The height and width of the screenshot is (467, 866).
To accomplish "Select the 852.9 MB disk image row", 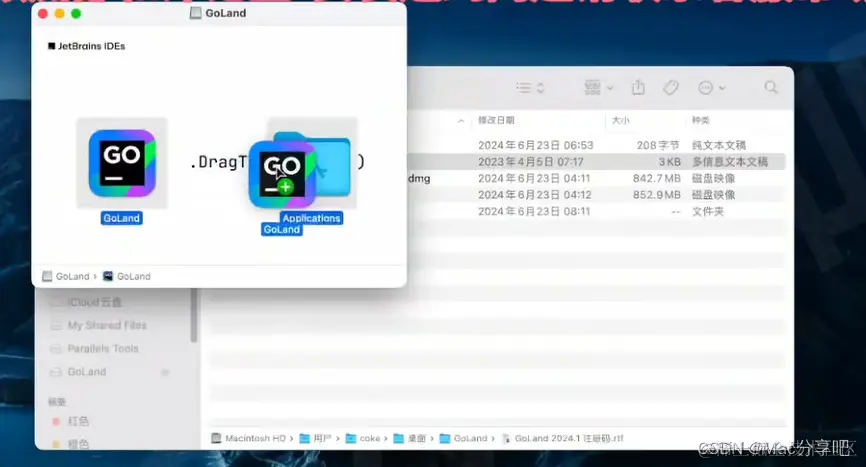I will tap(596, 195).
